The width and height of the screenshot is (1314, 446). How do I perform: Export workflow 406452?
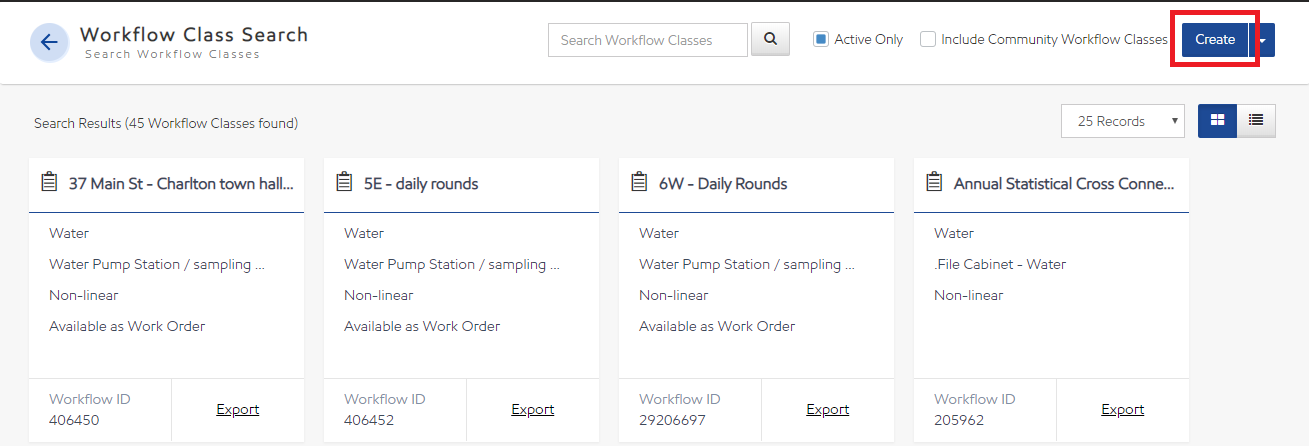(532, 409)
